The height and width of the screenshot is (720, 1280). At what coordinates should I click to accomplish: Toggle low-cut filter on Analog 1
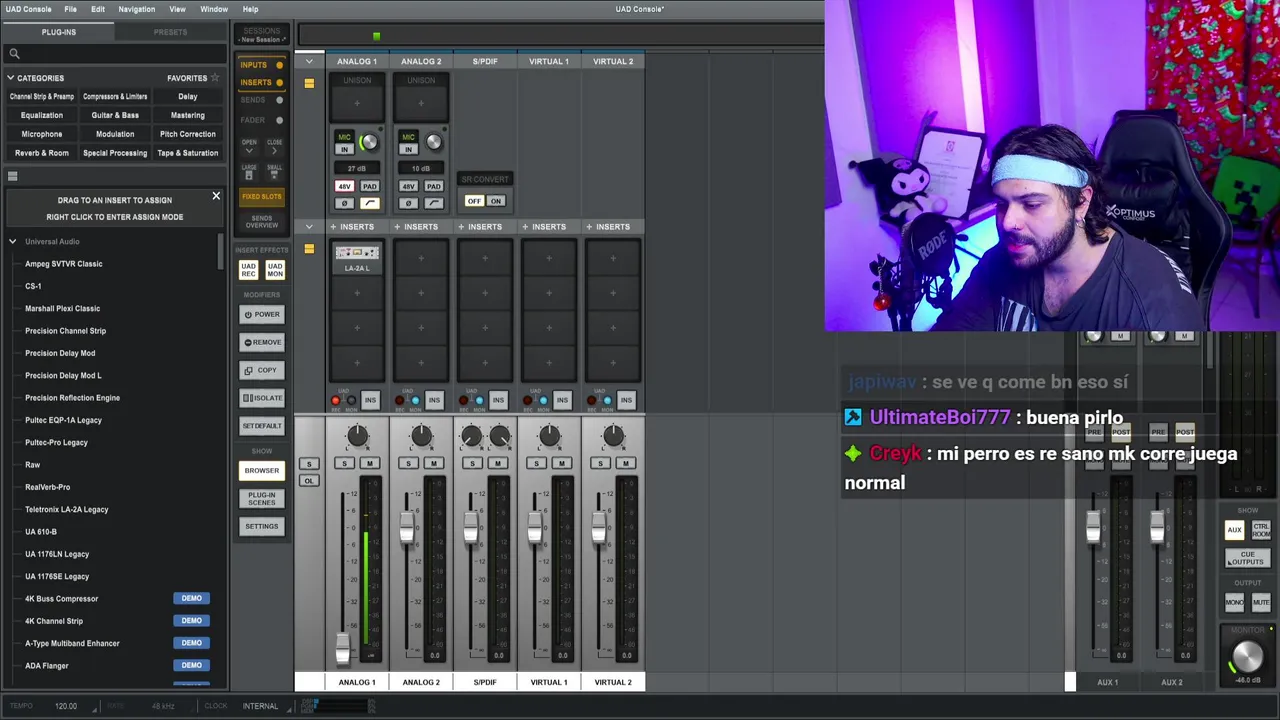pyautogui.click(x=369, y=203)
